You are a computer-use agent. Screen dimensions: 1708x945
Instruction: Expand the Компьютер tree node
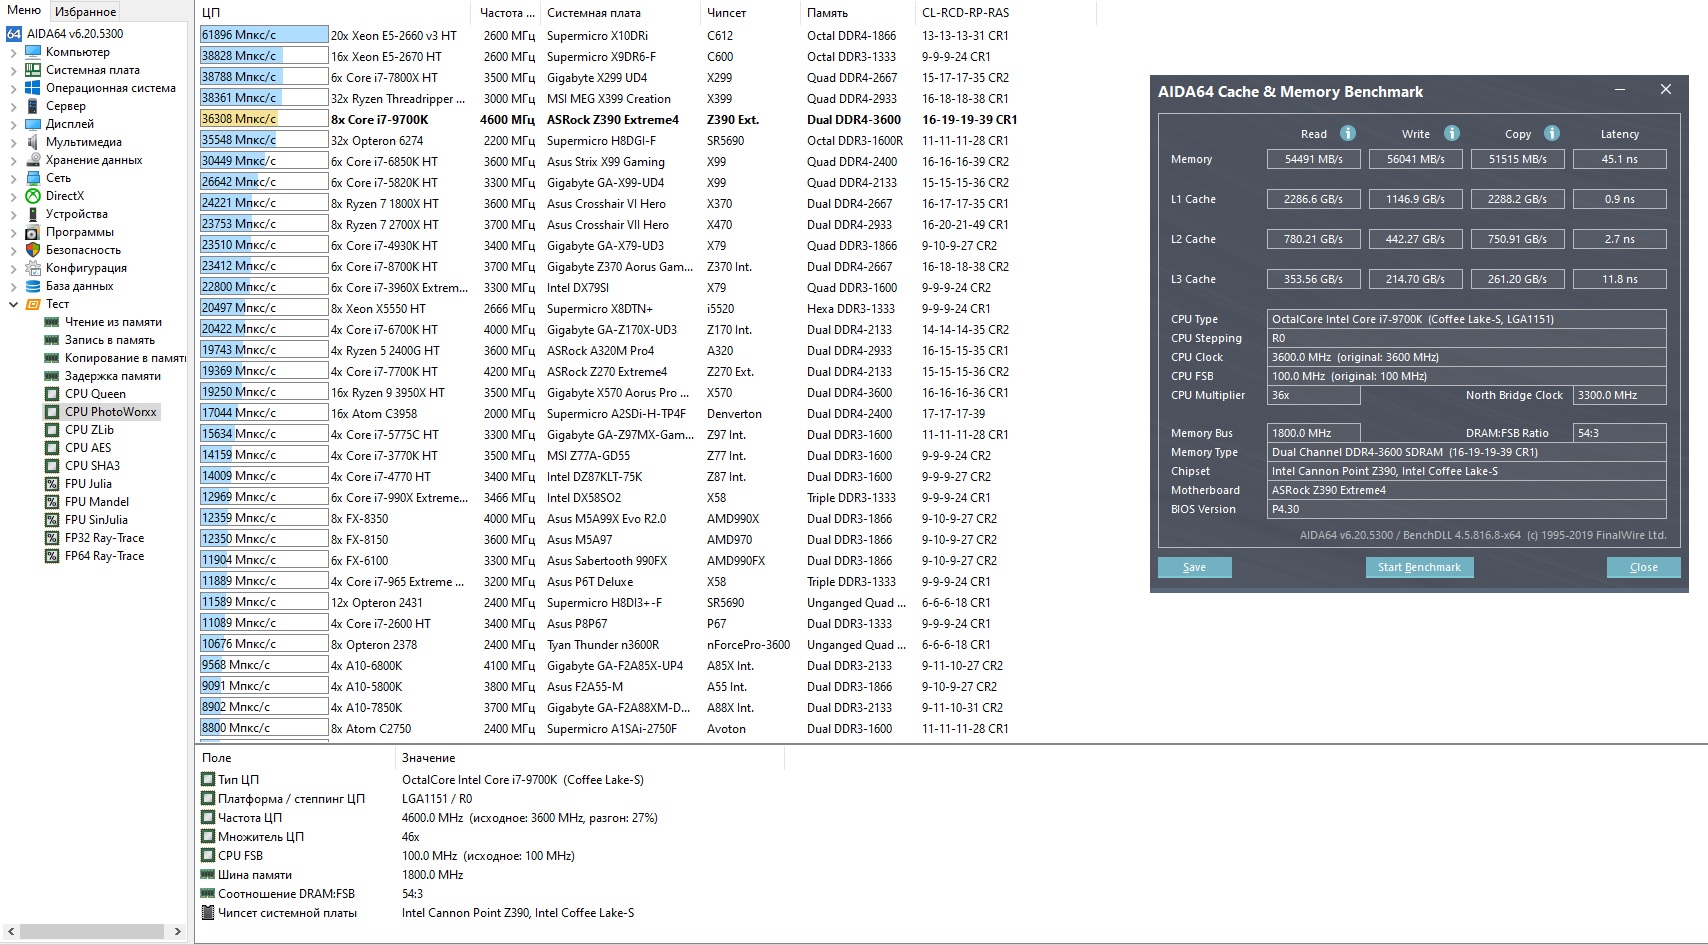(13, 52)
